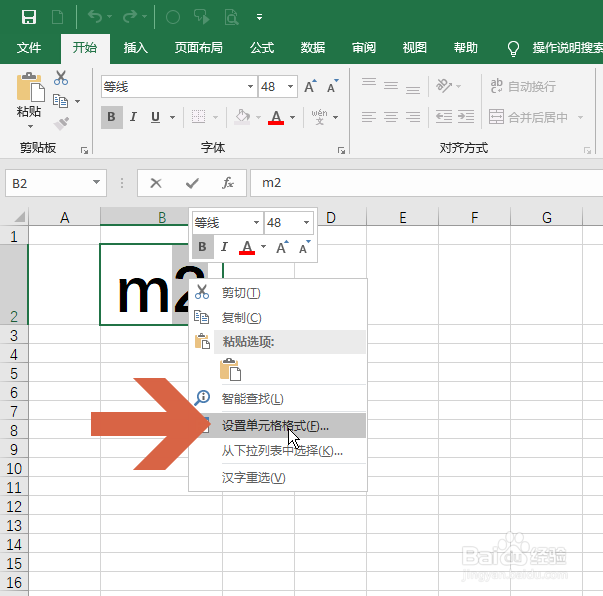This screenshot has height=596, width=603.
Task: Open Clipboard (剪贴板) group dialog launcher
Action: 84,150
